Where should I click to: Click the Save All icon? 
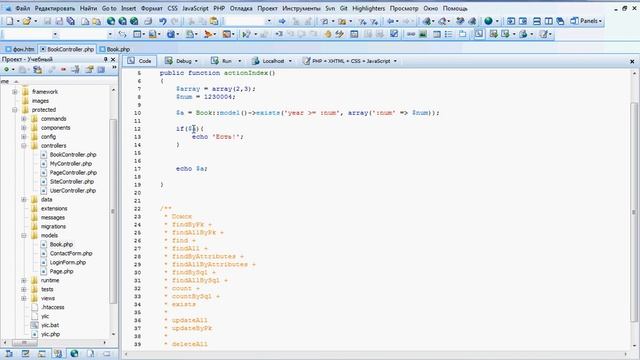71,21
